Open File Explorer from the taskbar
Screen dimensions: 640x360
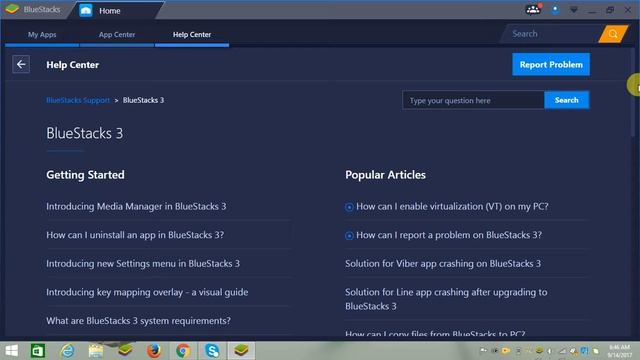pos(96,351)
